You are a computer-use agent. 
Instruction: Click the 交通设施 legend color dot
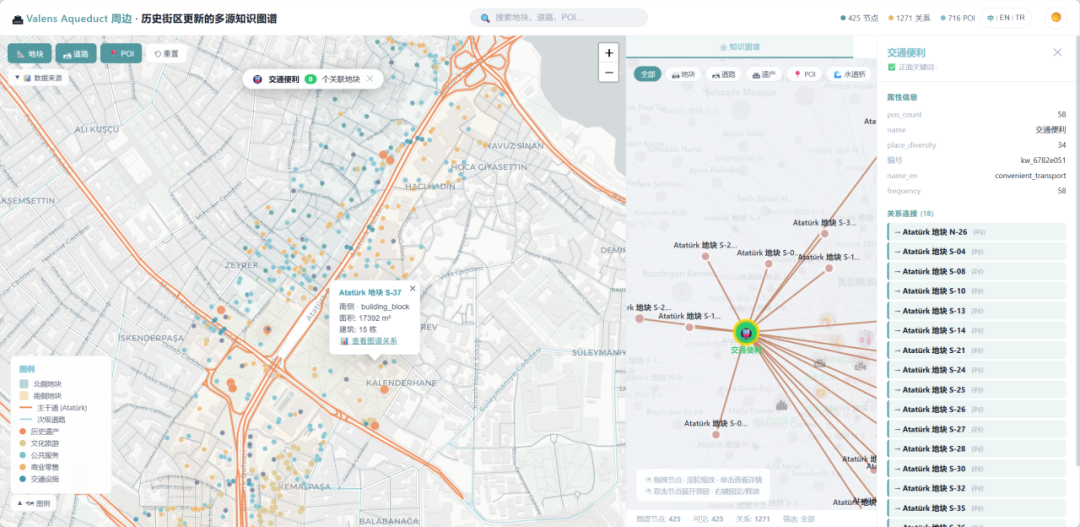click(x=24, y=478)
